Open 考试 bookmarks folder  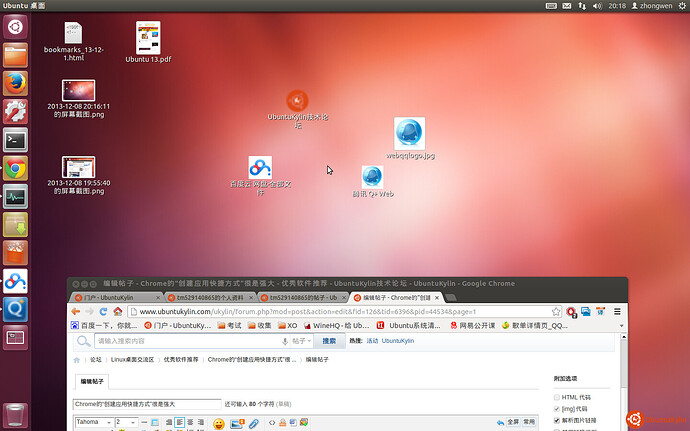click(230, 326)
